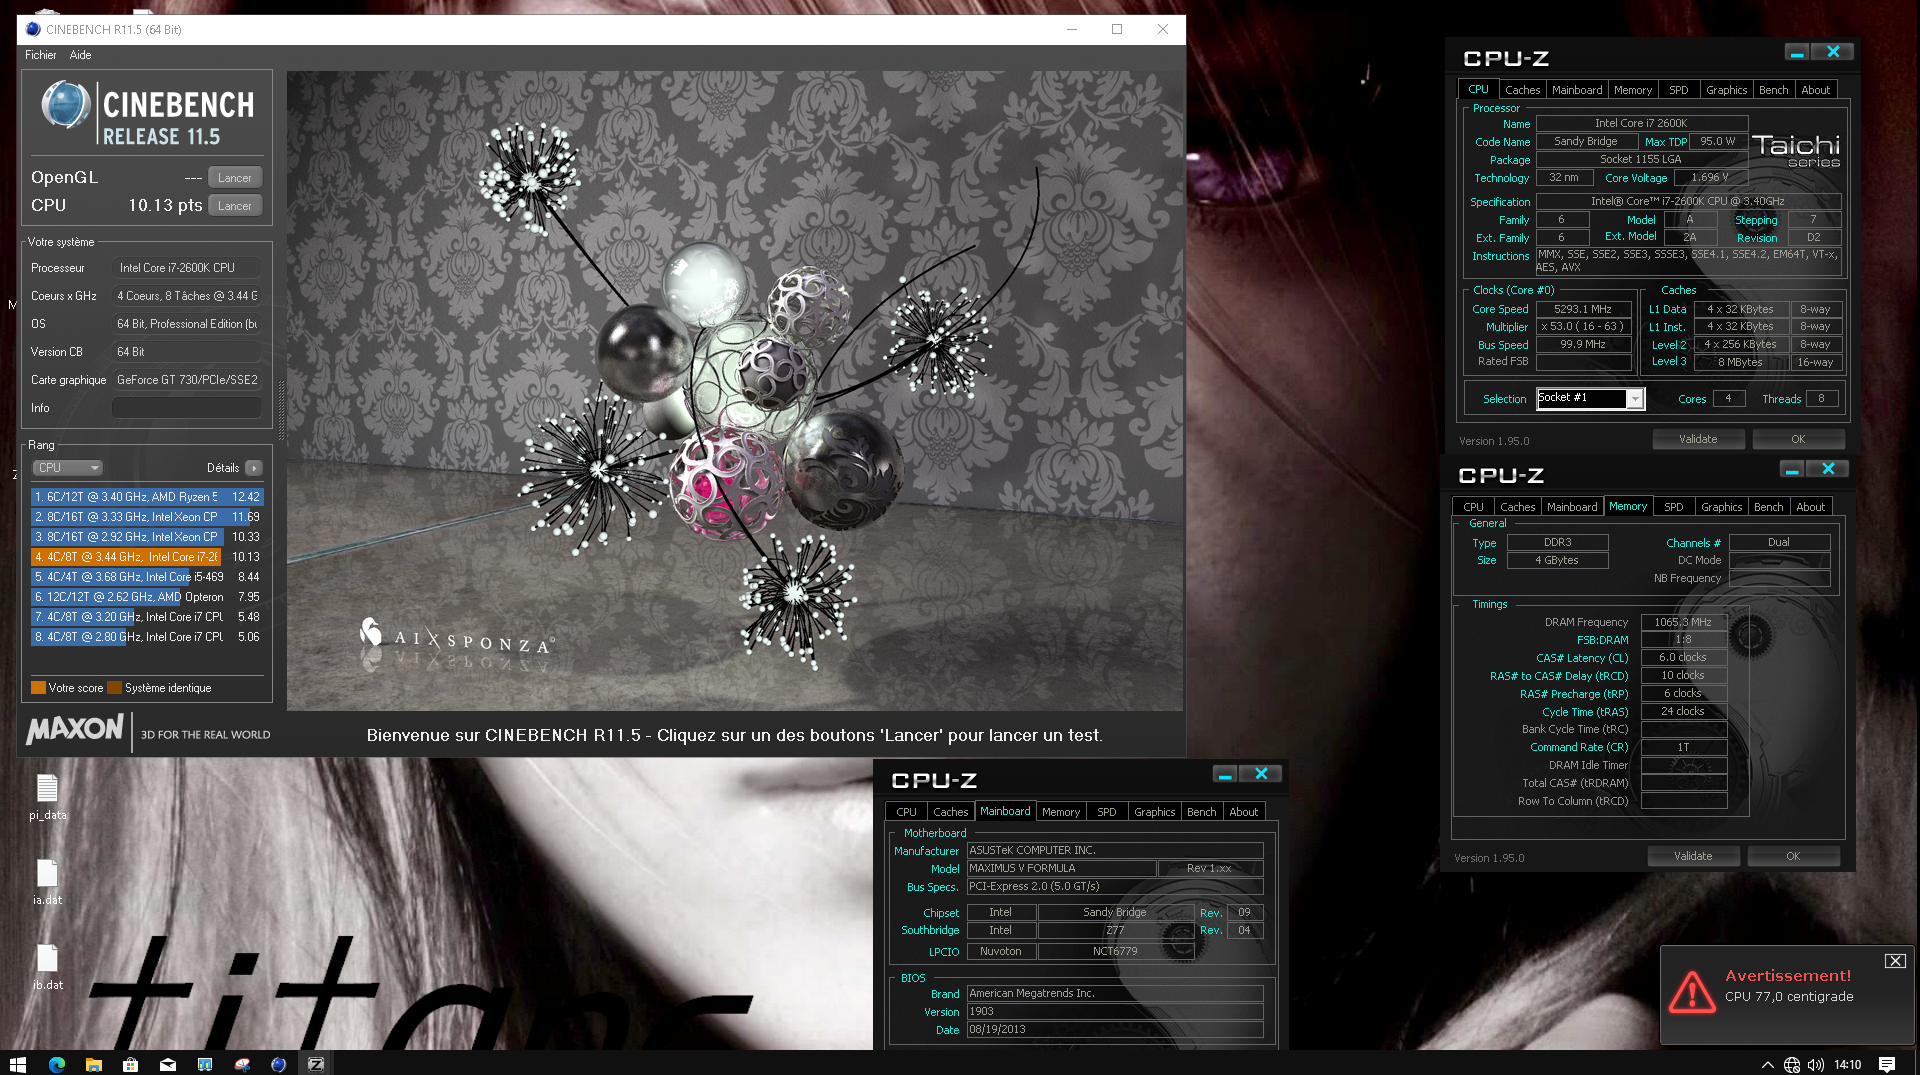Select ranking row 7 scoring 5.48
The height and width of the screenshot is (1075, 1920).
pyautogui.click(x=147, y=616)
